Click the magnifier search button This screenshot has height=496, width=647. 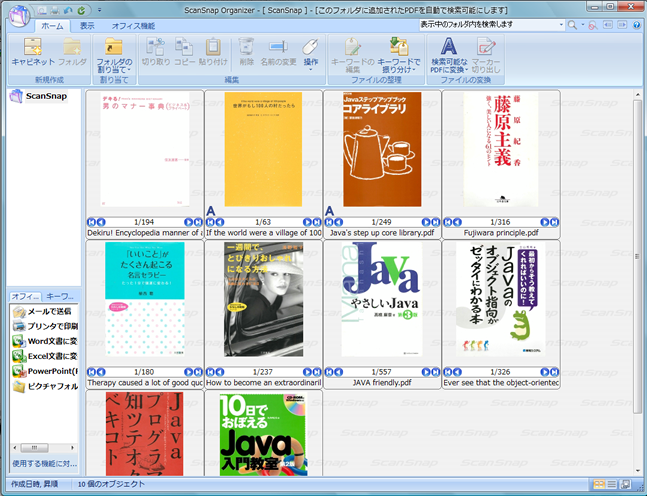572,25
